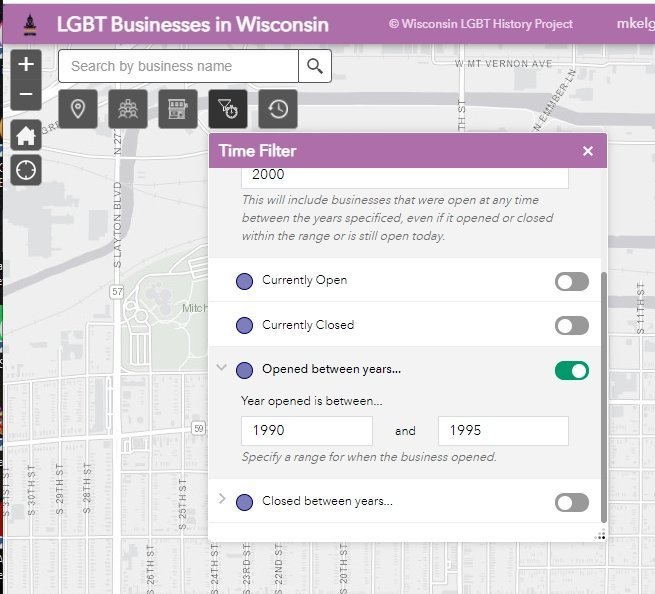Return map to default home extent
The width and height of the screenshot is (655, 594).
tap(26, 135)
